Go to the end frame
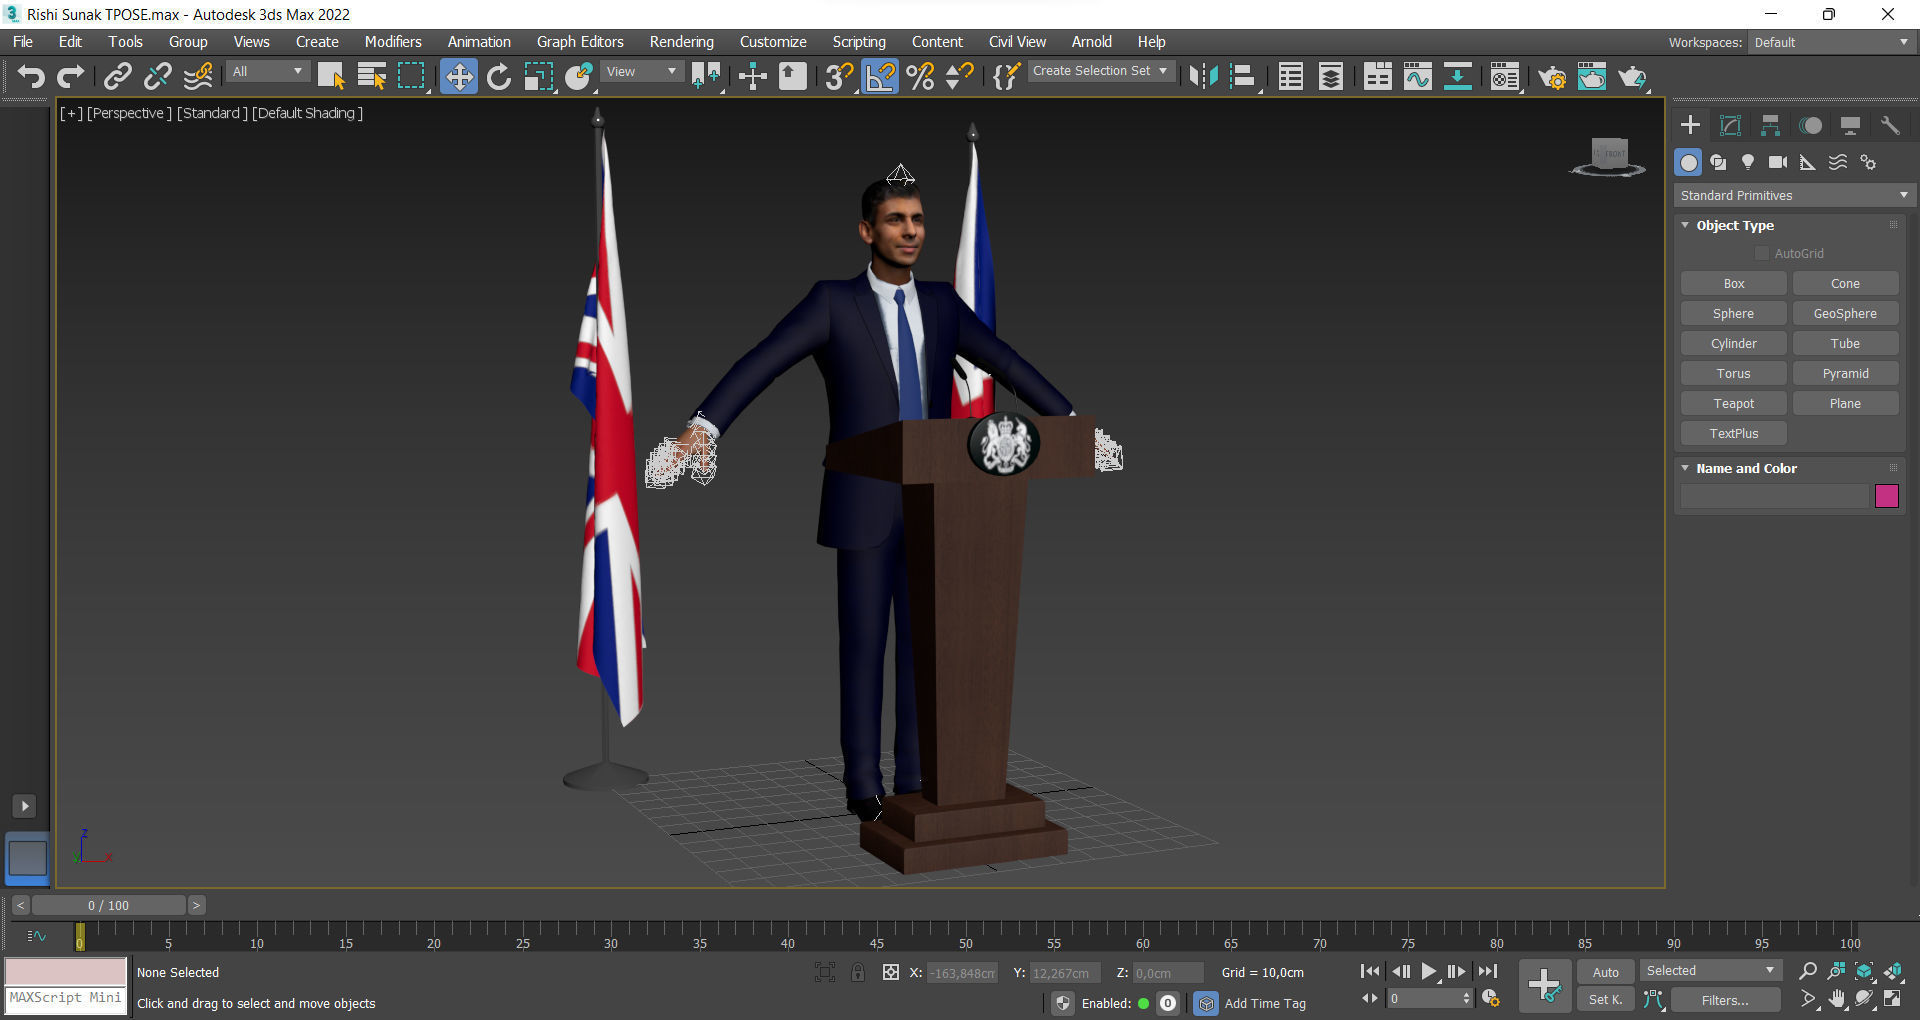The height and width of the screenshot is (1020, 1920). click(1487, 971)
